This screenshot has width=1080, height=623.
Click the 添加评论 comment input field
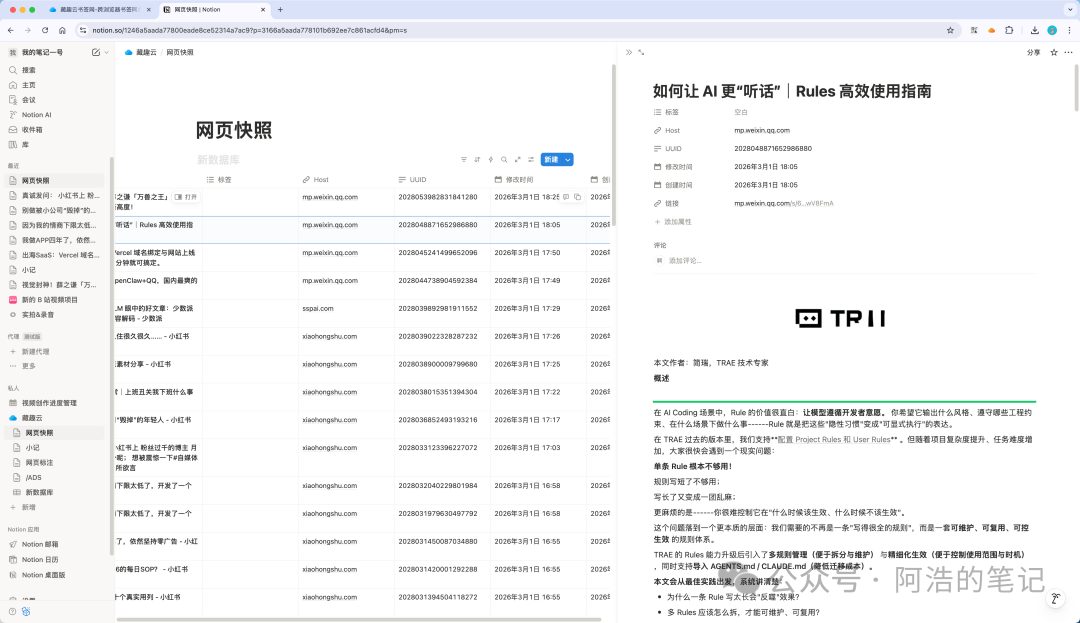[685, 261]
